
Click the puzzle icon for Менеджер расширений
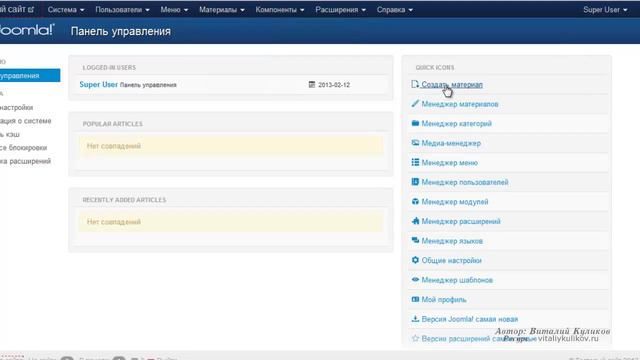415,221
